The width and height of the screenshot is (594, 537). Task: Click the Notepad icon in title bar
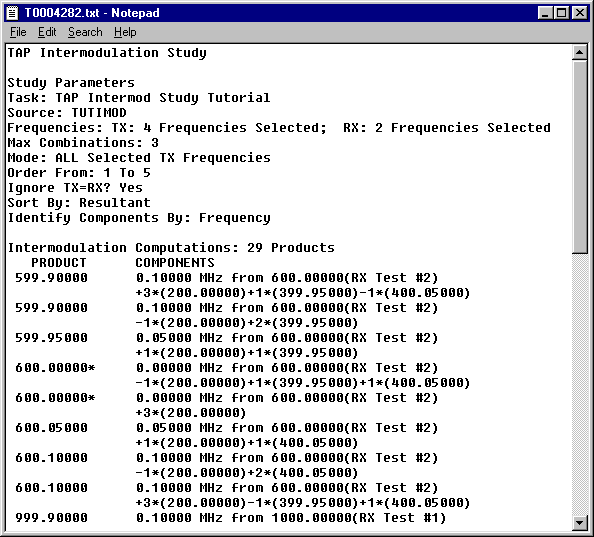12,13
